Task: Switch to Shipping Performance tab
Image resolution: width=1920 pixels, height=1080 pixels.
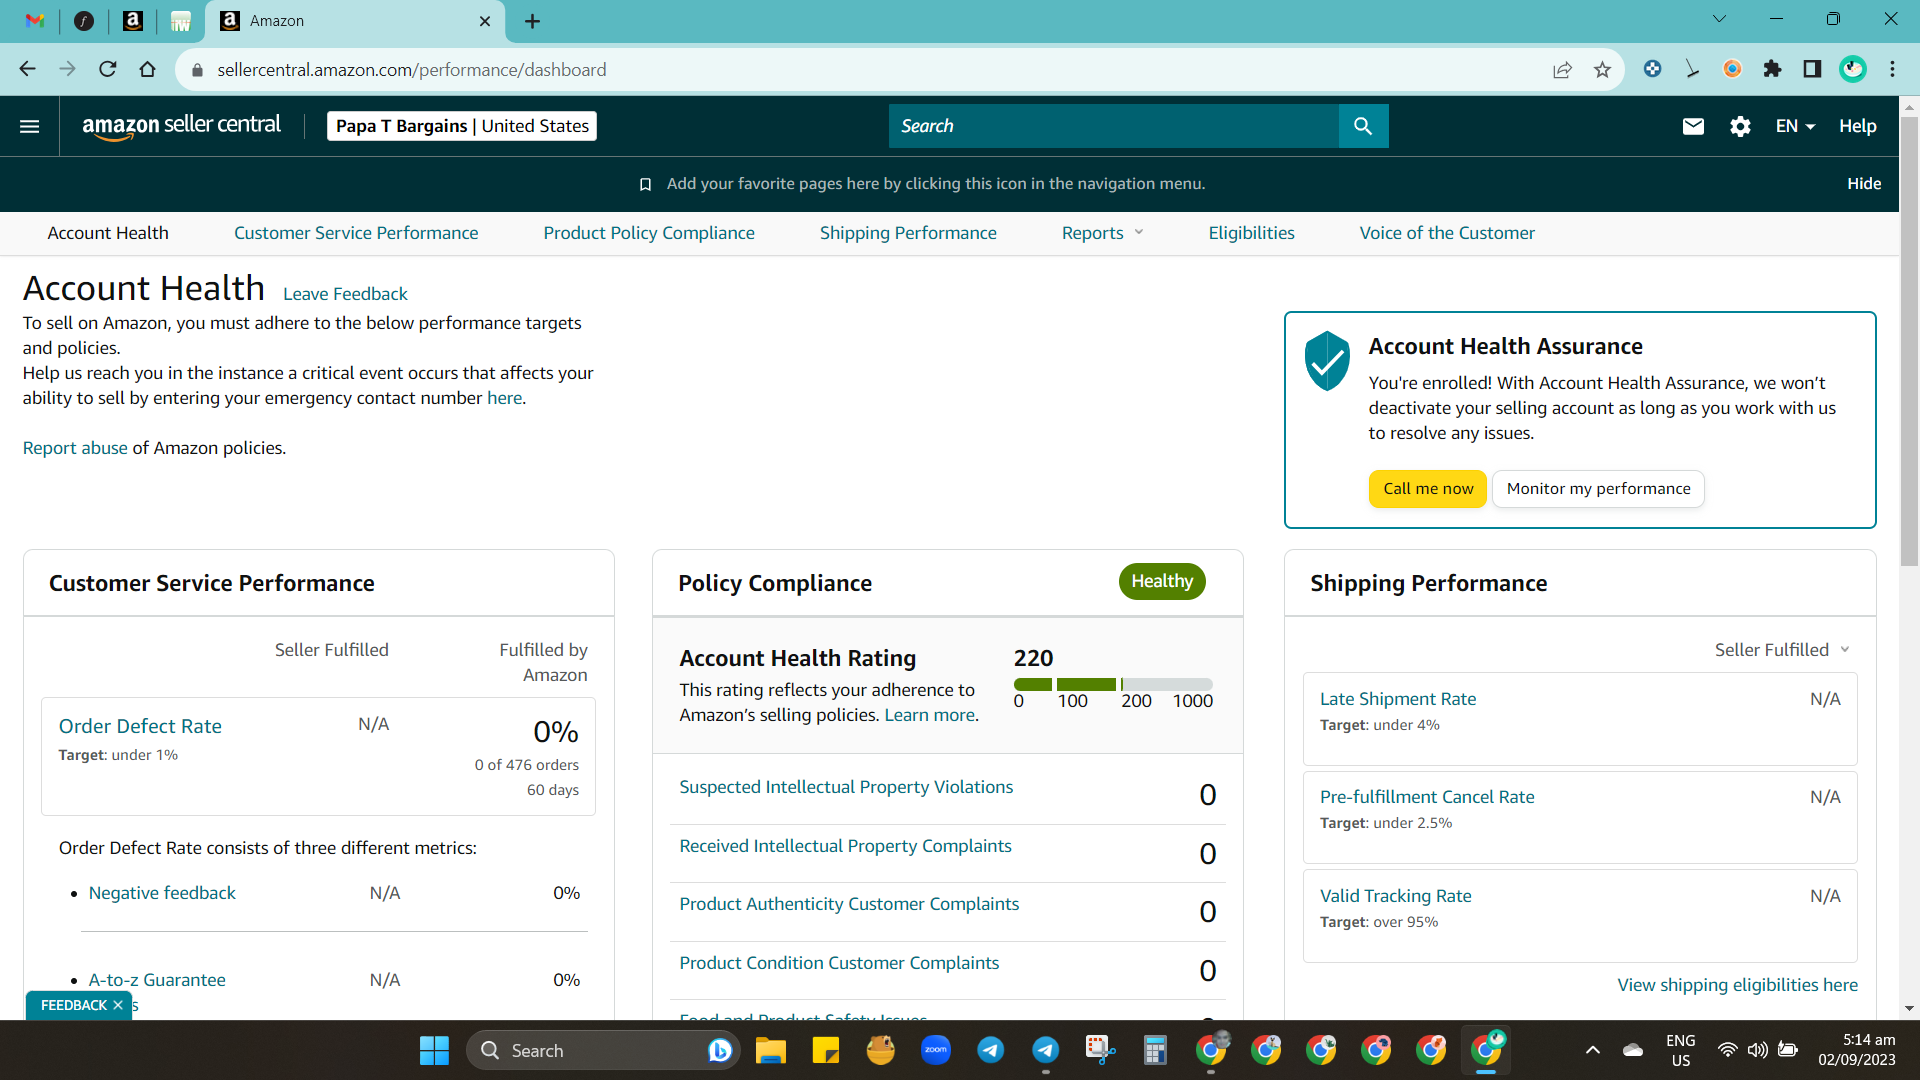Action: coord(908,233)
